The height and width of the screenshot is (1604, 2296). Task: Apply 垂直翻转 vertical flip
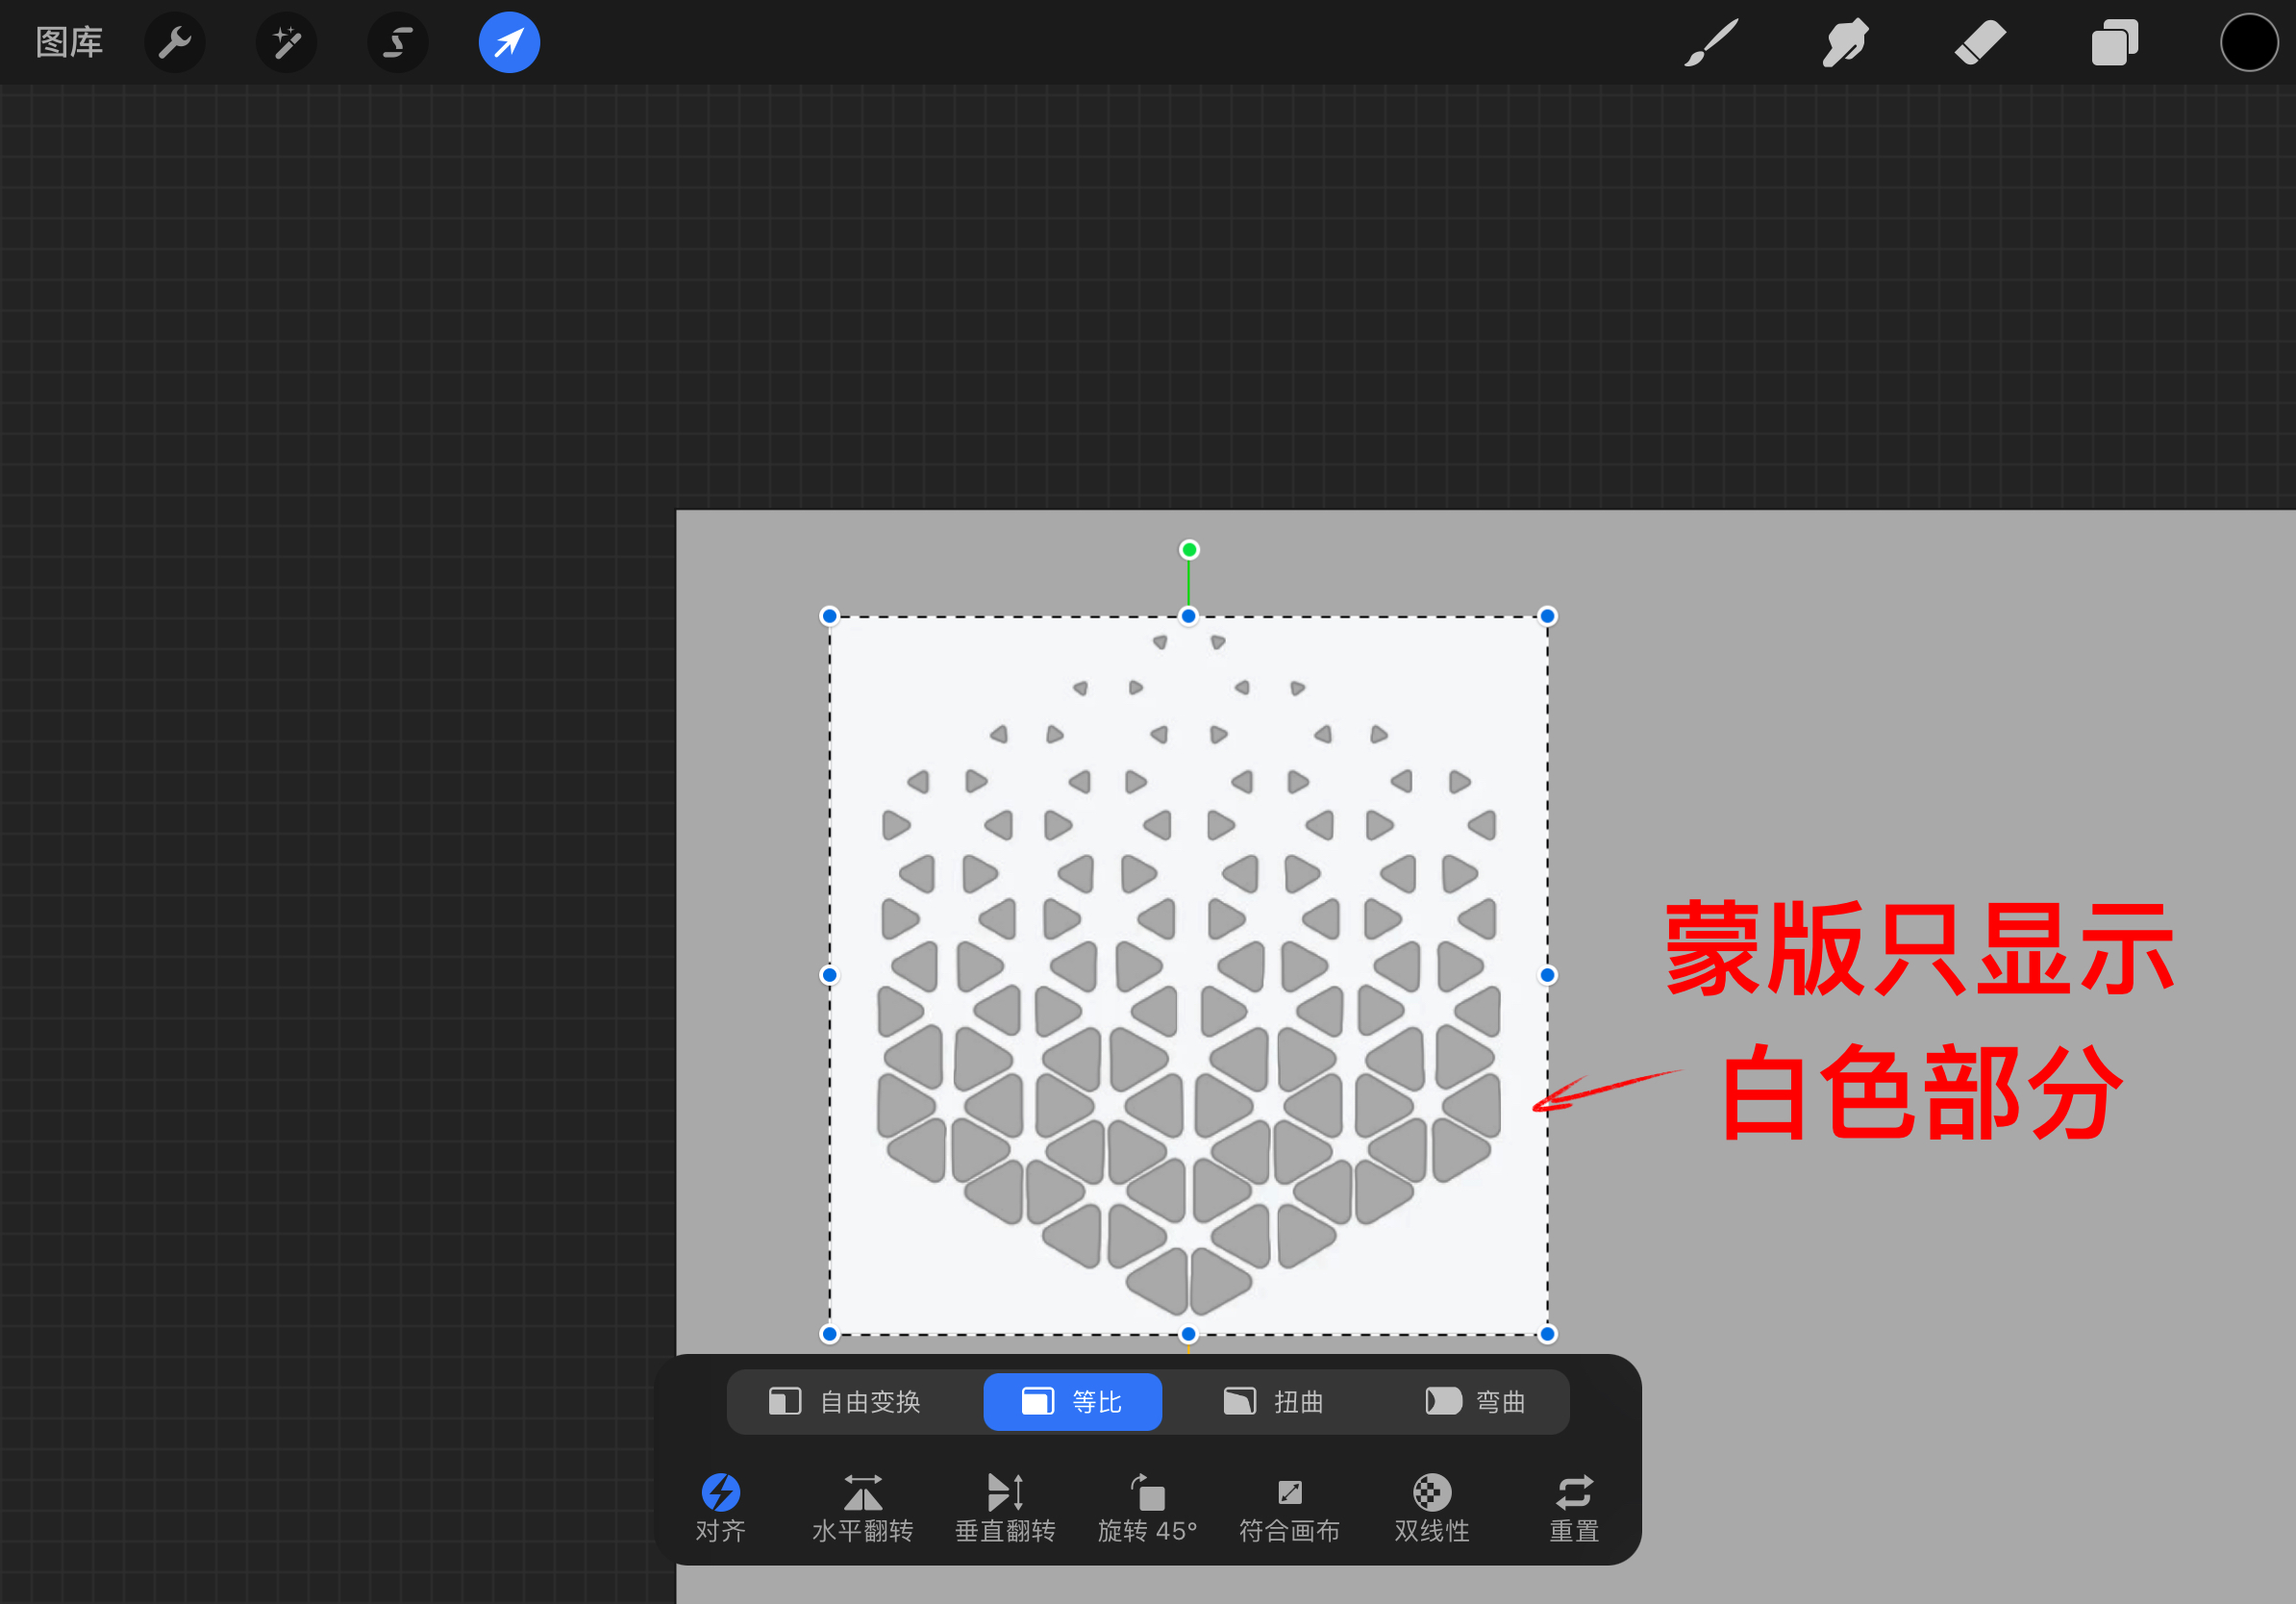tap(1005, 1506)
